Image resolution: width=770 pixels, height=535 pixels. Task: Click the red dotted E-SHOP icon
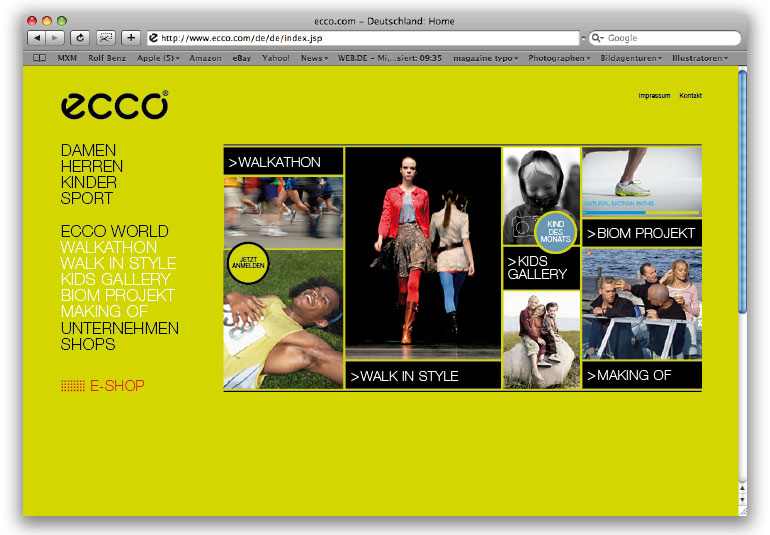[72, 385]
